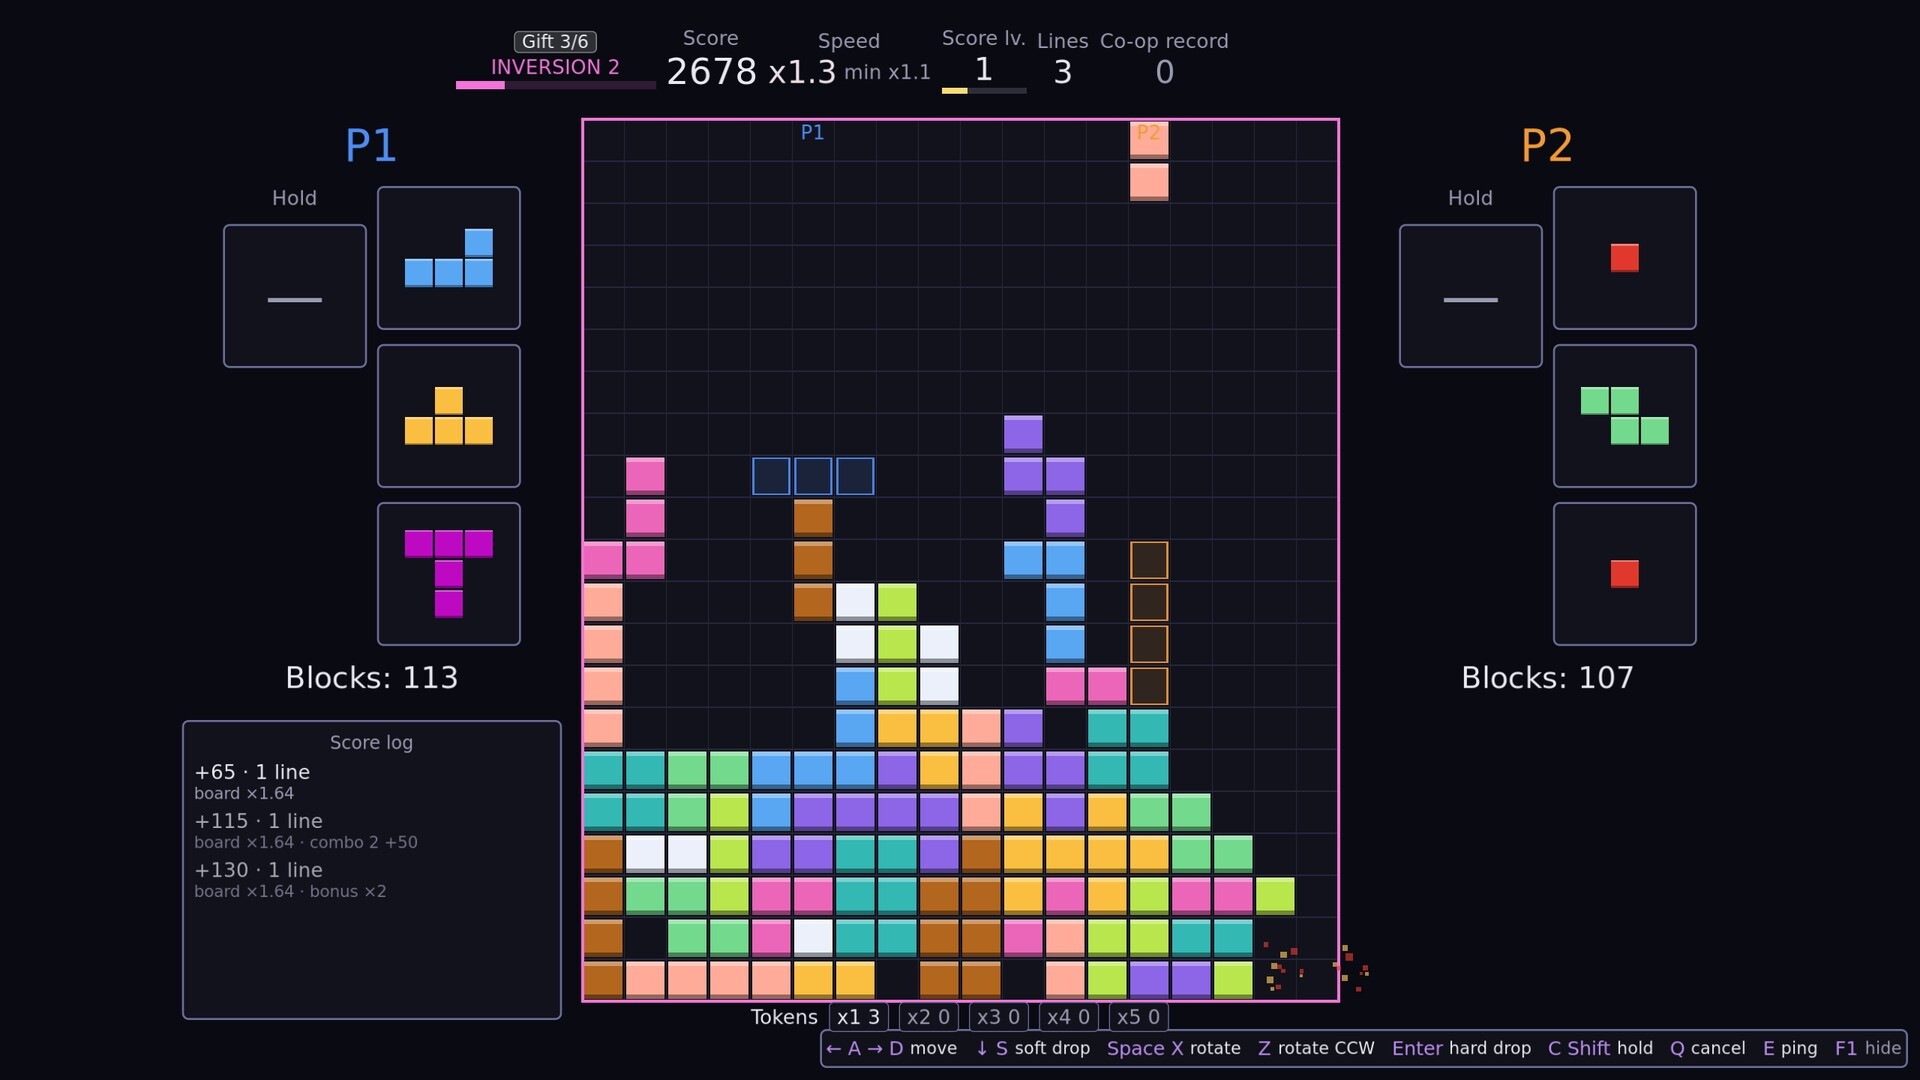Select the x5 0 token
The width and height of the screenshot is (1920, 1080).
[1139, 1017]
